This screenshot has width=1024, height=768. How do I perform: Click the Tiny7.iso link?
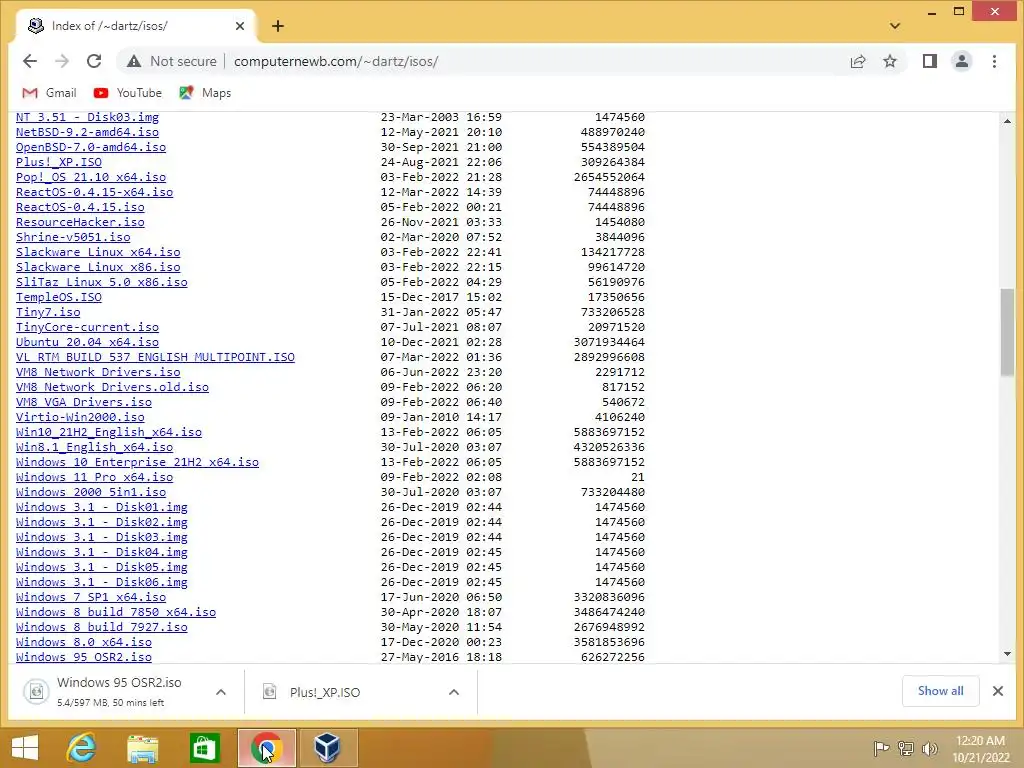tap(48, 312)
